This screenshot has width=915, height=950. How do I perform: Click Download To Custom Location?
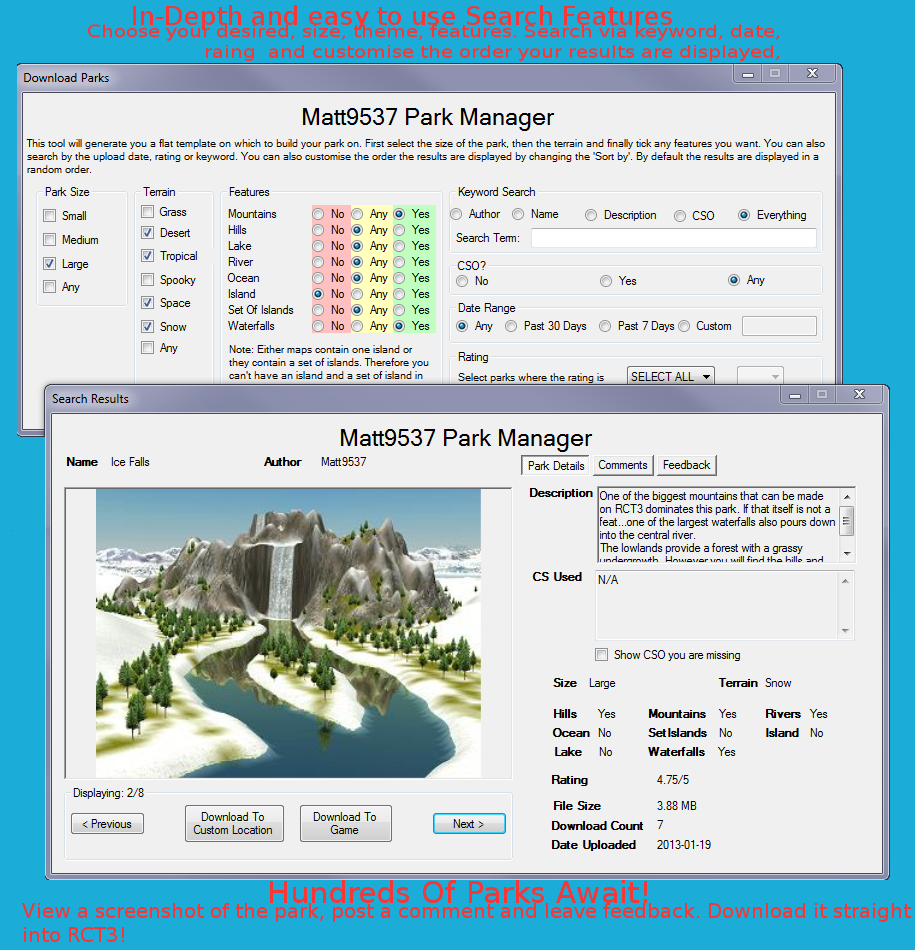tap(234, 823)
